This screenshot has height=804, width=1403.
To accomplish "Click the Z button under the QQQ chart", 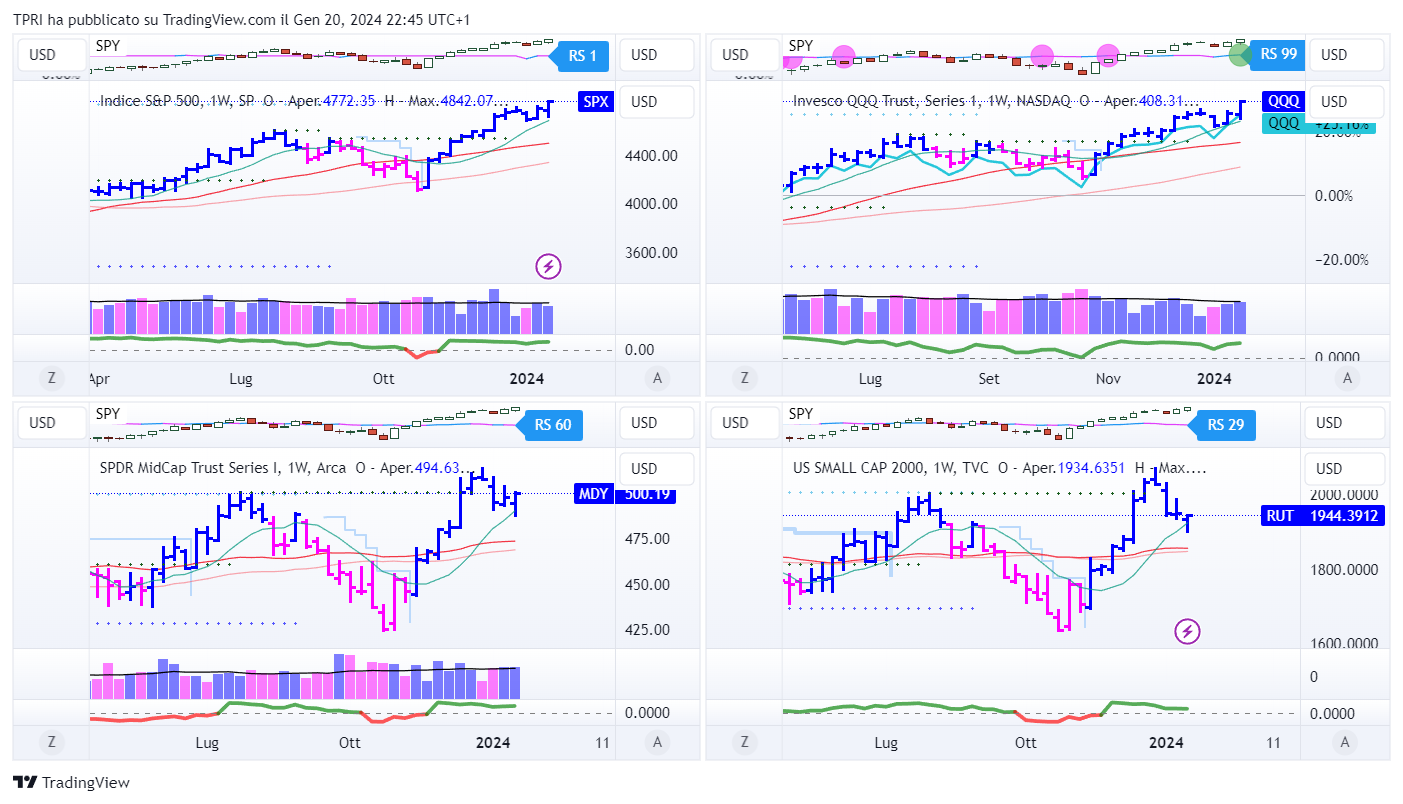I will point(743,378).
